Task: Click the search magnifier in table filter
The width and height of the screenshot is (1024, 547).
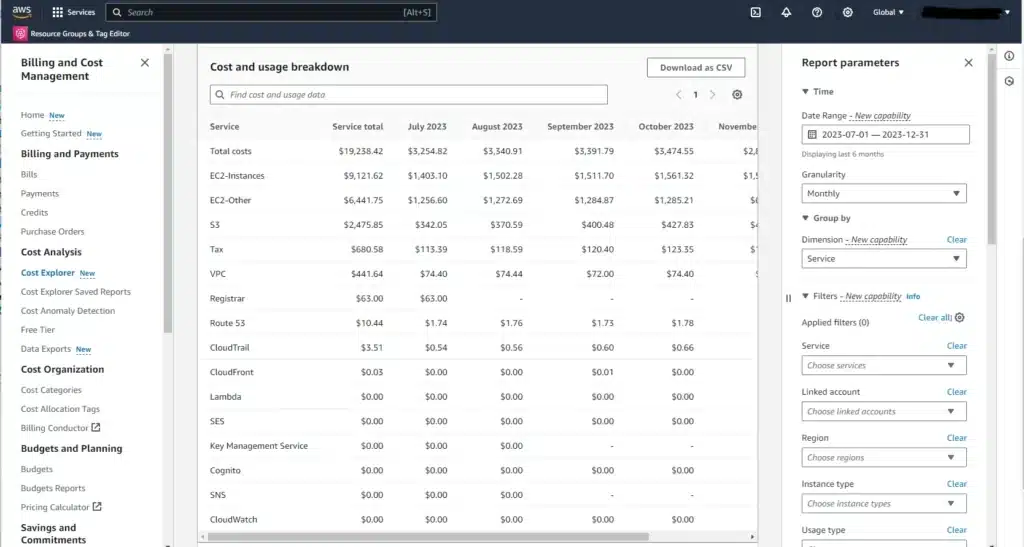Action: coord(220,95)
